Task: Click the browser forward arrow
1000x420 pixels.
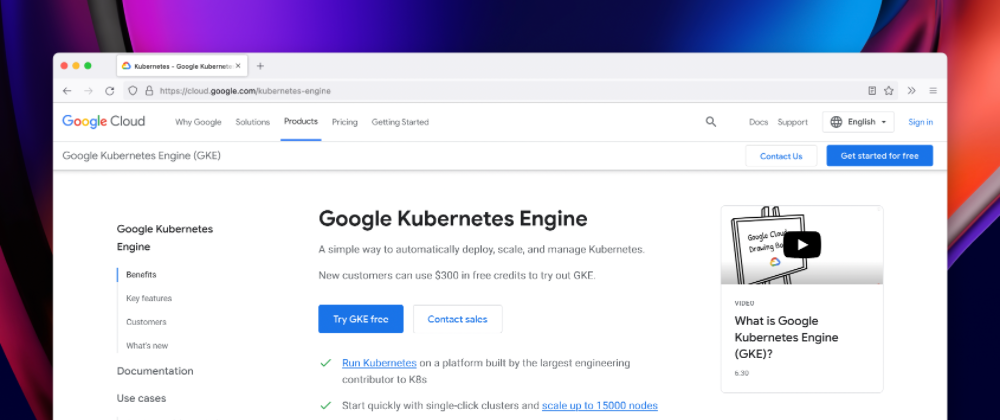Action: click(x=89, y=91)
